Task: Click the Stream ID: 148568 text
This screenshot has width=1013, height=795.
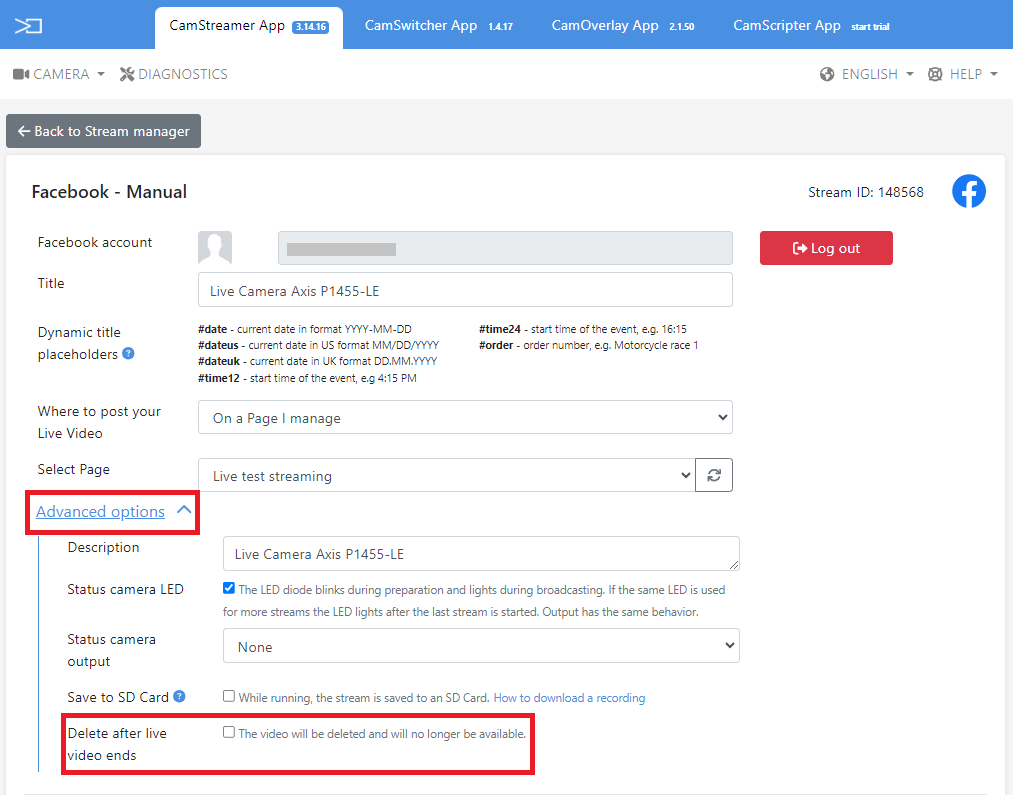Action: (x=866, y=192)
